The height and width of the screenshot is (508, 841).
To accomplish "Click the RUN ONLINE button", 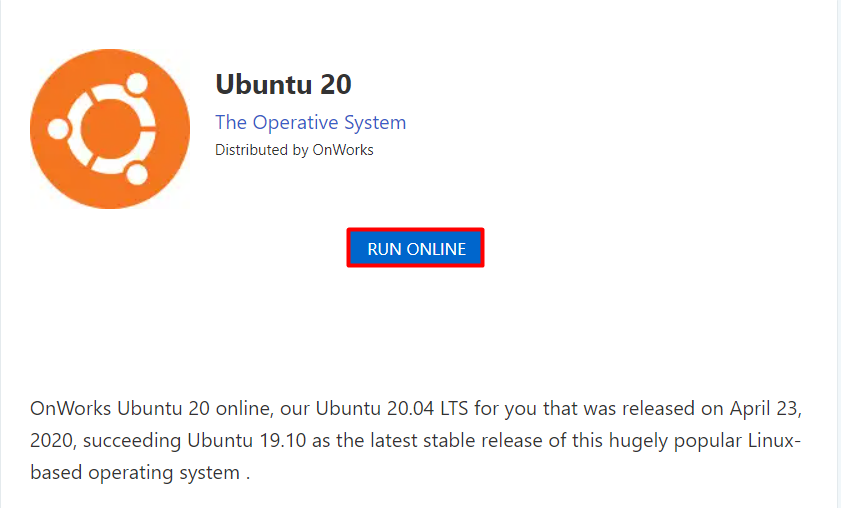I will (416, 248).
